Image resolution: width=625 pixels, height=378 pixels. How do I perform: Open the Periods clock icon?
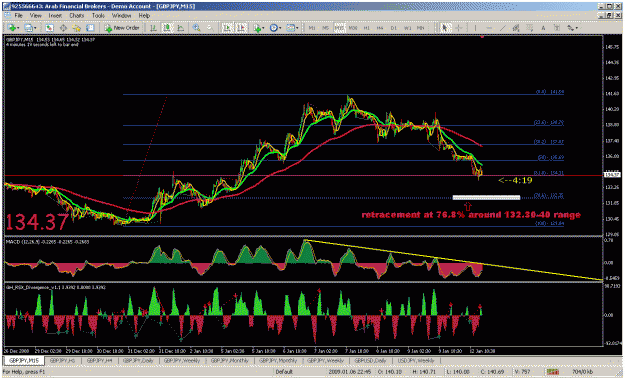[x=274, y=28]
